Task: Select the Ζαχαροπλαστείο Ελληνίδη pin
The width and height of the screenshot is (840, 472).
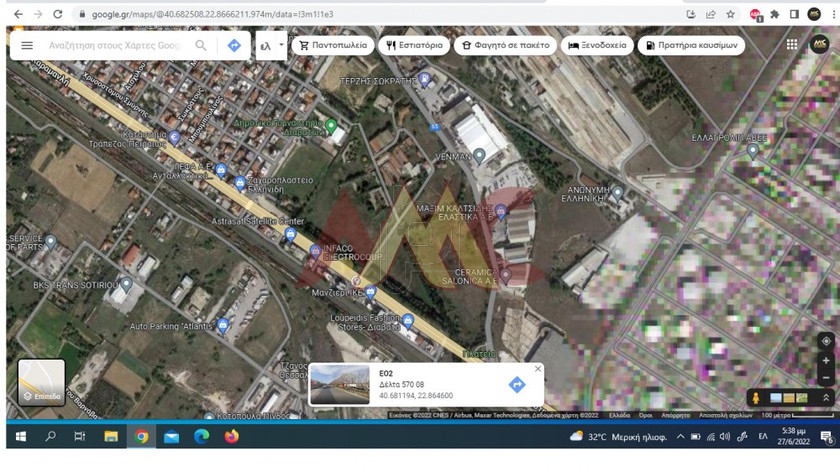Action: [240, 183]
